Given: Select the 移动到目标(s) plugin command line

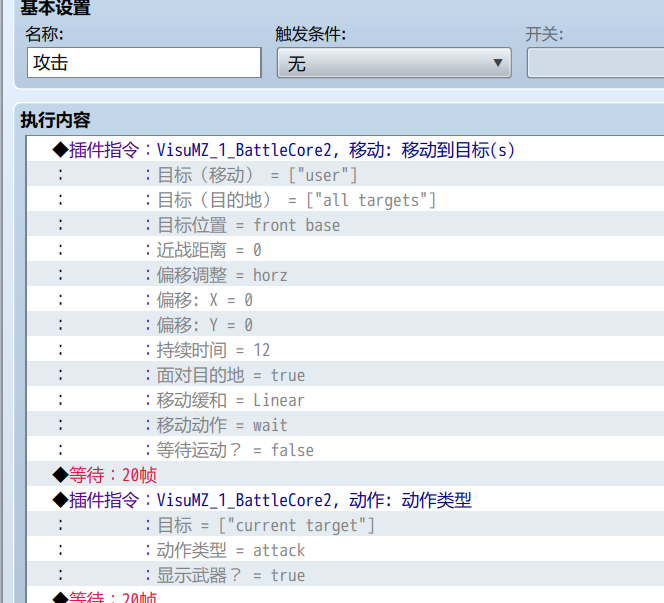Looking at the screenshot, I should click(345, 150).
